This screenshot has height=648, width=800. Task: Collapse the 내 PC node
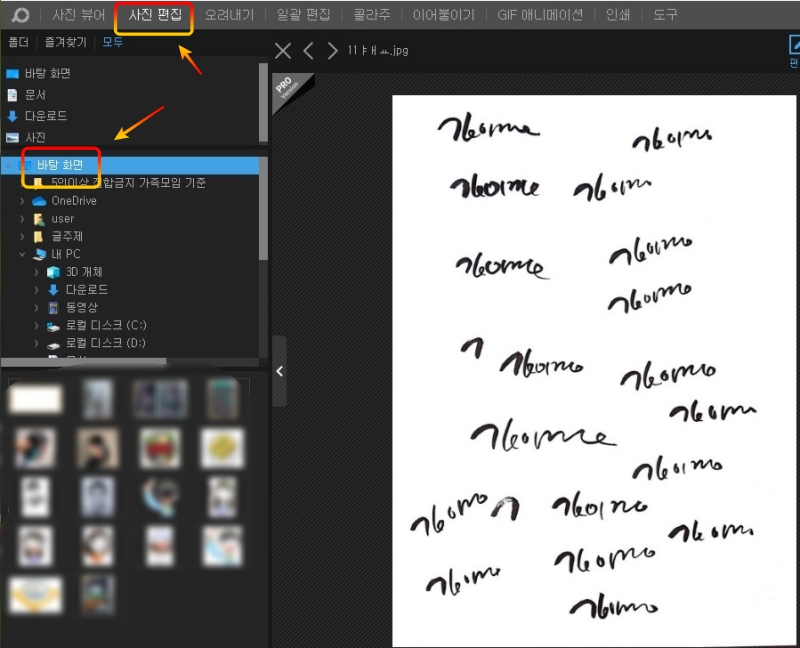(x=22, y=254)
